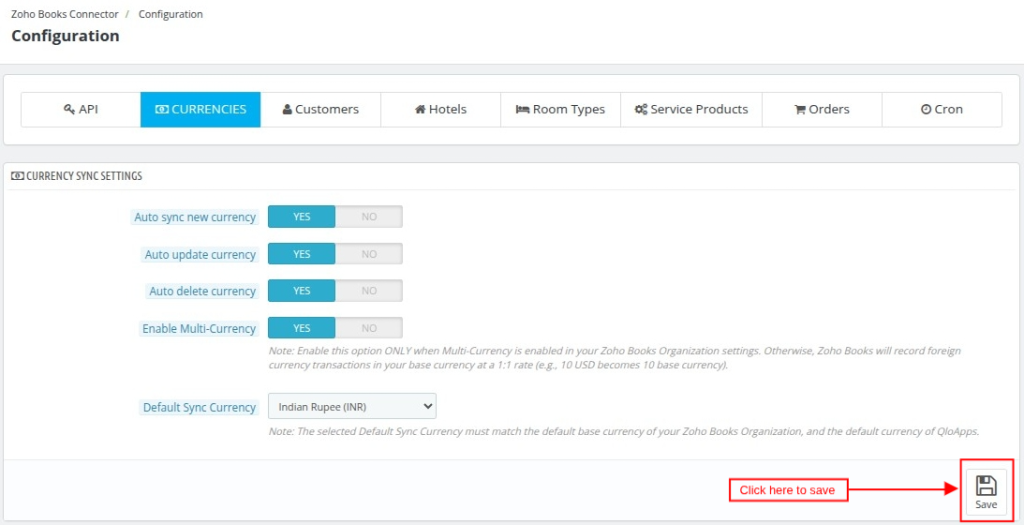Set Auto sync new currency to YES
Screen dimensions: 1024x525
(x=302, y=217)
